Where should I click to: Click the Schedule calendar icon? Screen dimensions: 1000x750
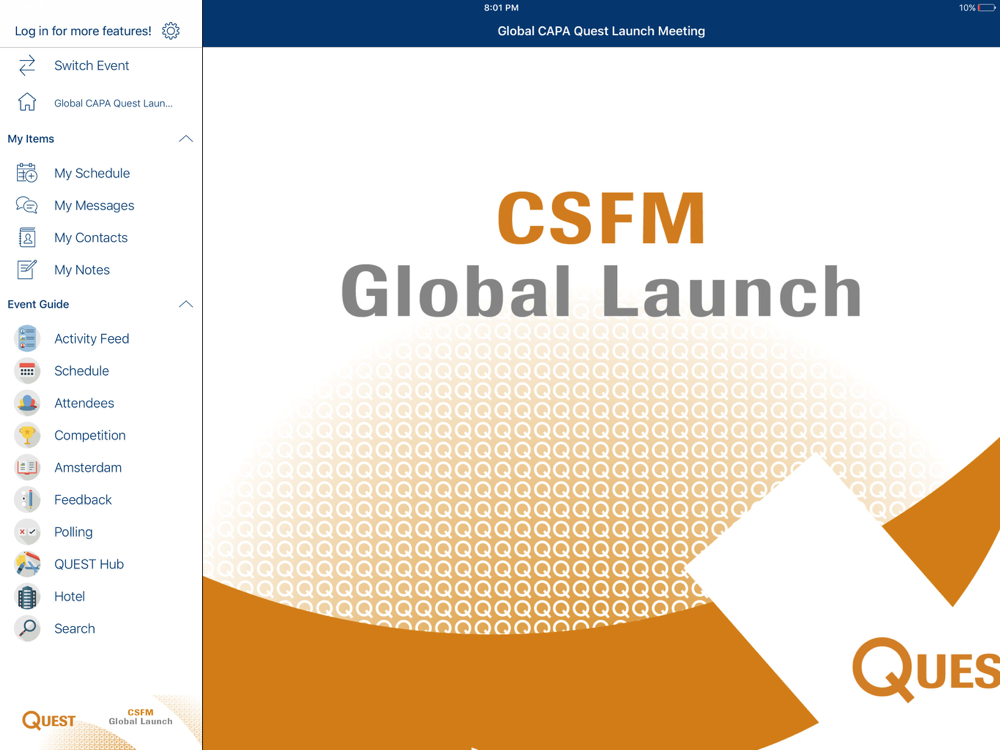[27, 371]
